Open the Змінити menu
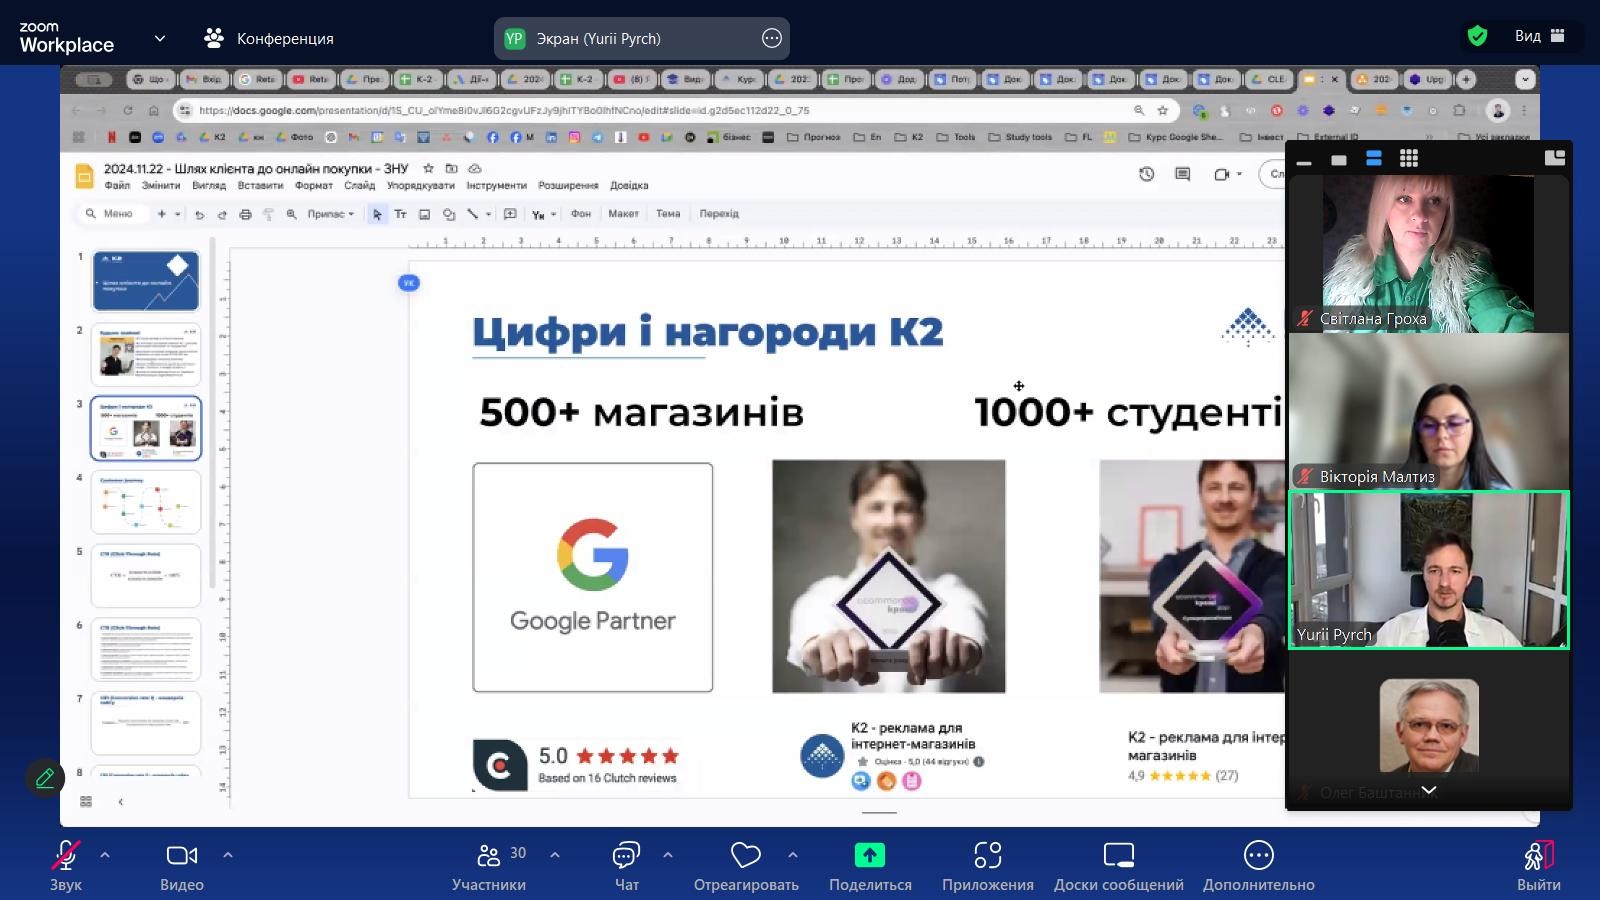The image size is (1600, 900). 161,185
